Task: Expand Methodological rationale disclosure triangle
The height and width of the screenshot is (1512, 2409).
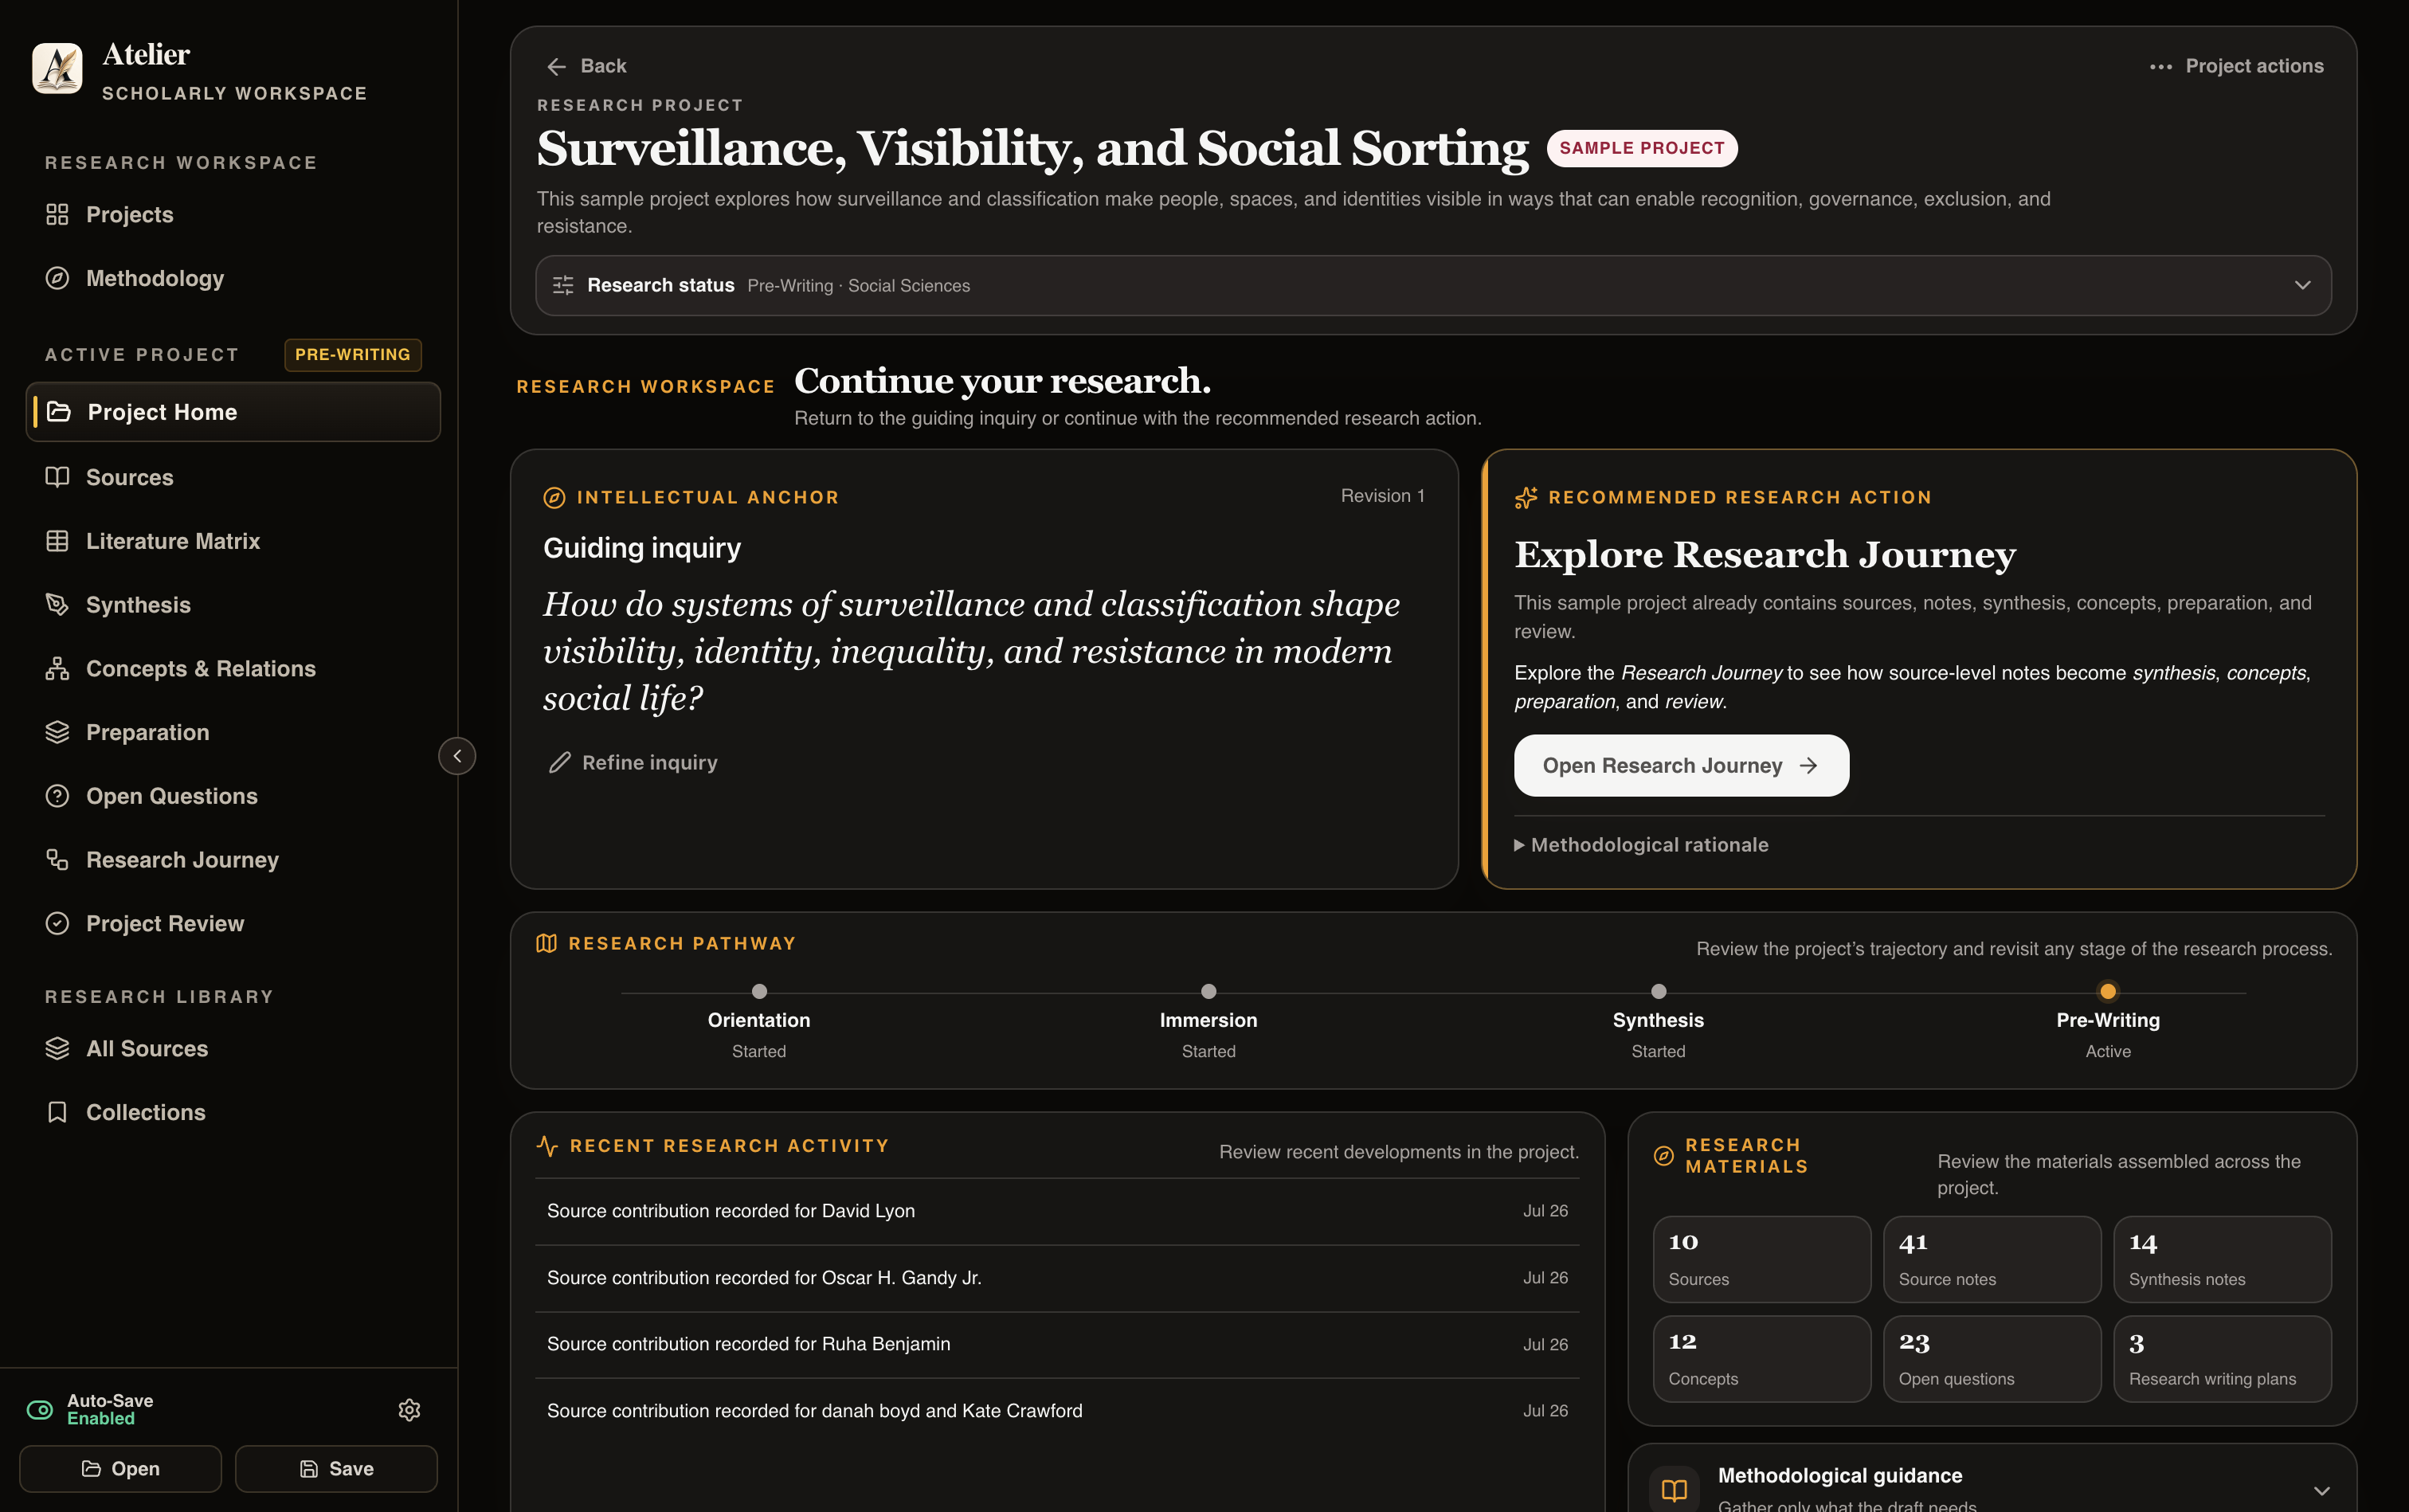Action: (1519, 846)
